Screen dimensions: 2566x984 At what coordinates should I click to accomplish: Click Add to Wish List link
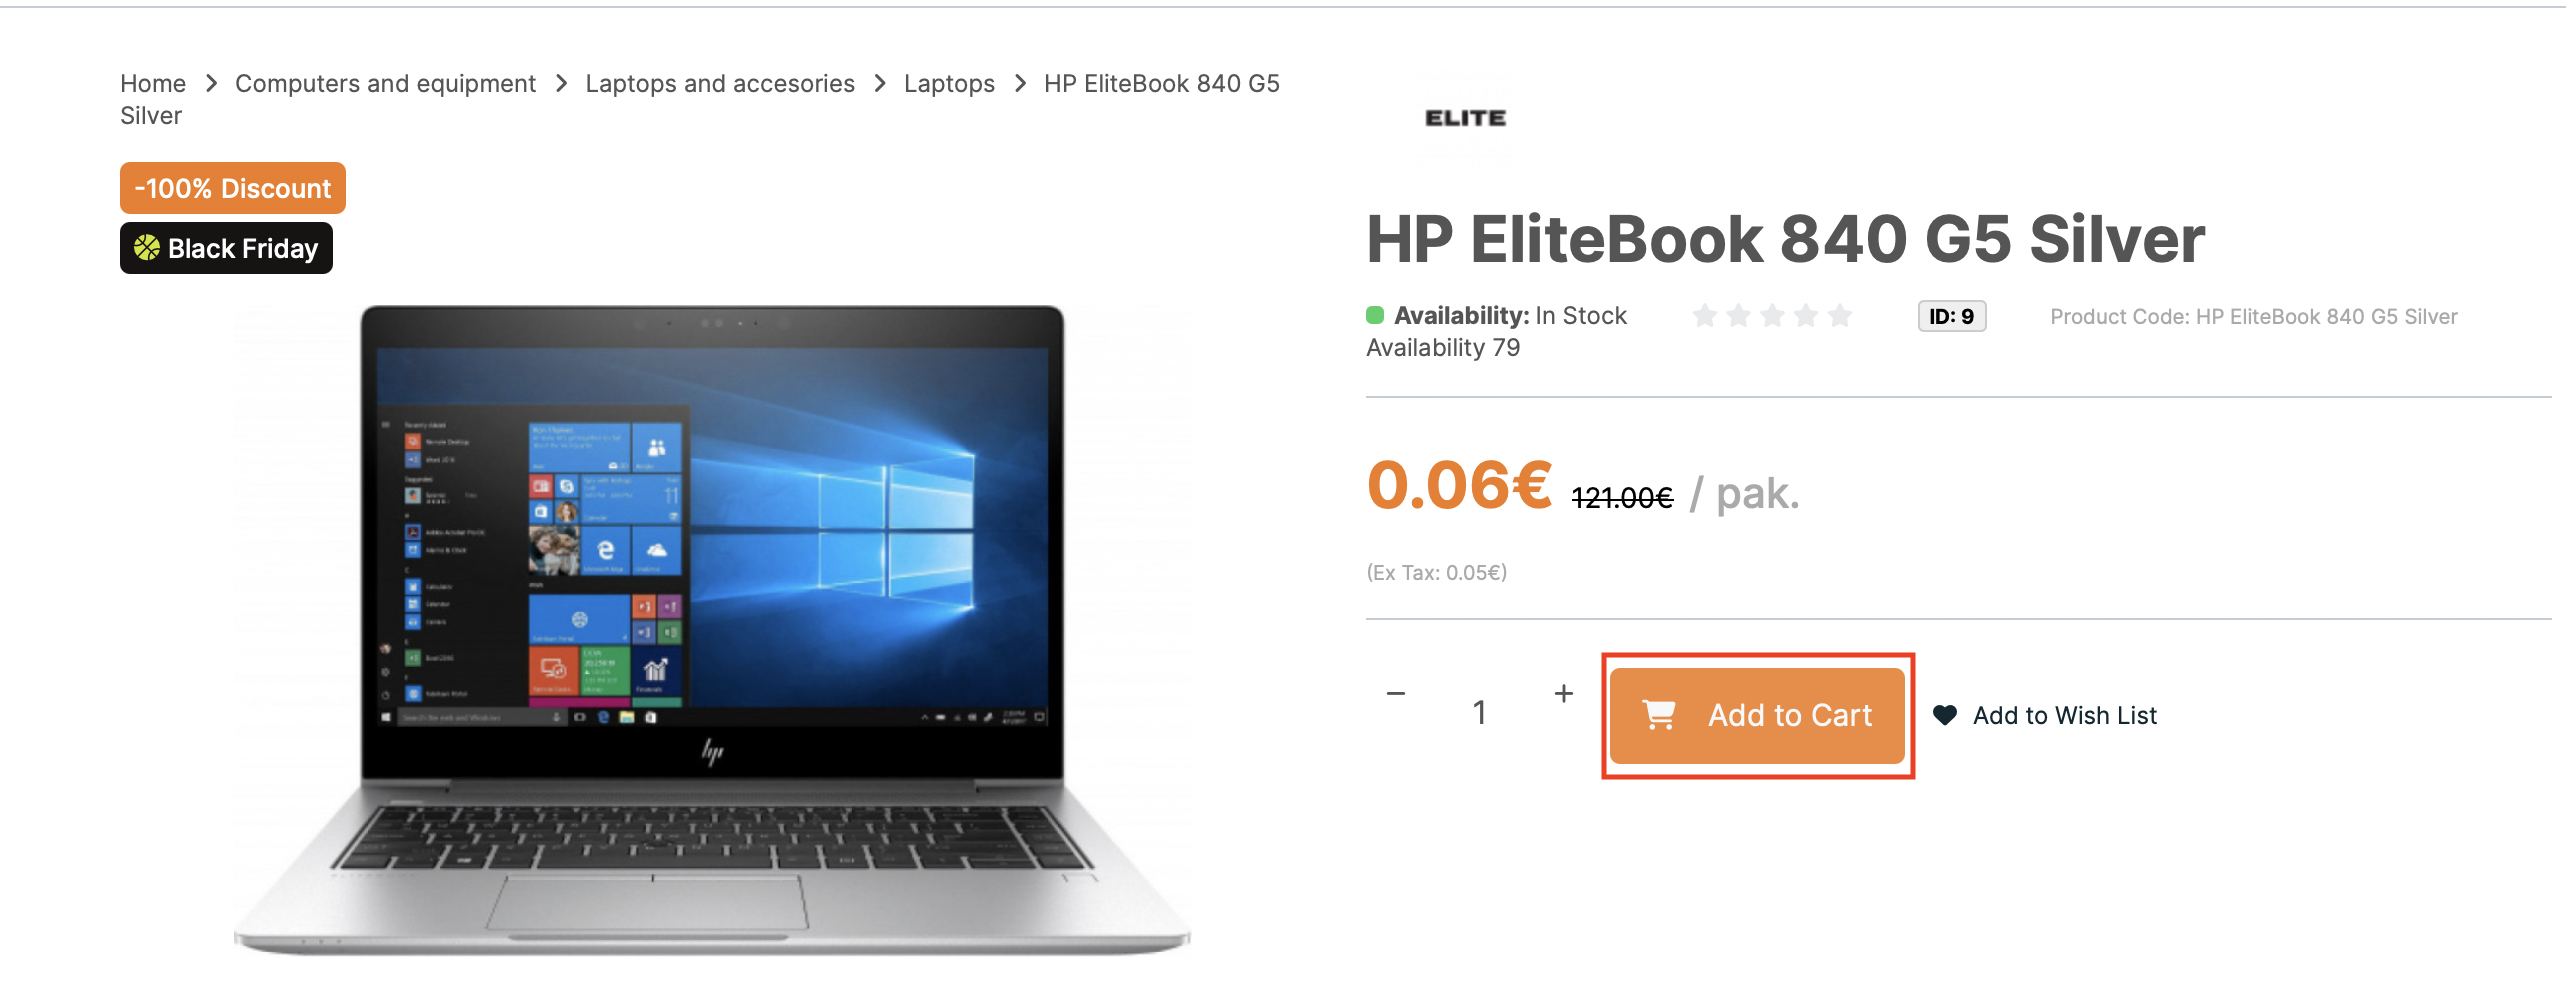click(2064, 715)
